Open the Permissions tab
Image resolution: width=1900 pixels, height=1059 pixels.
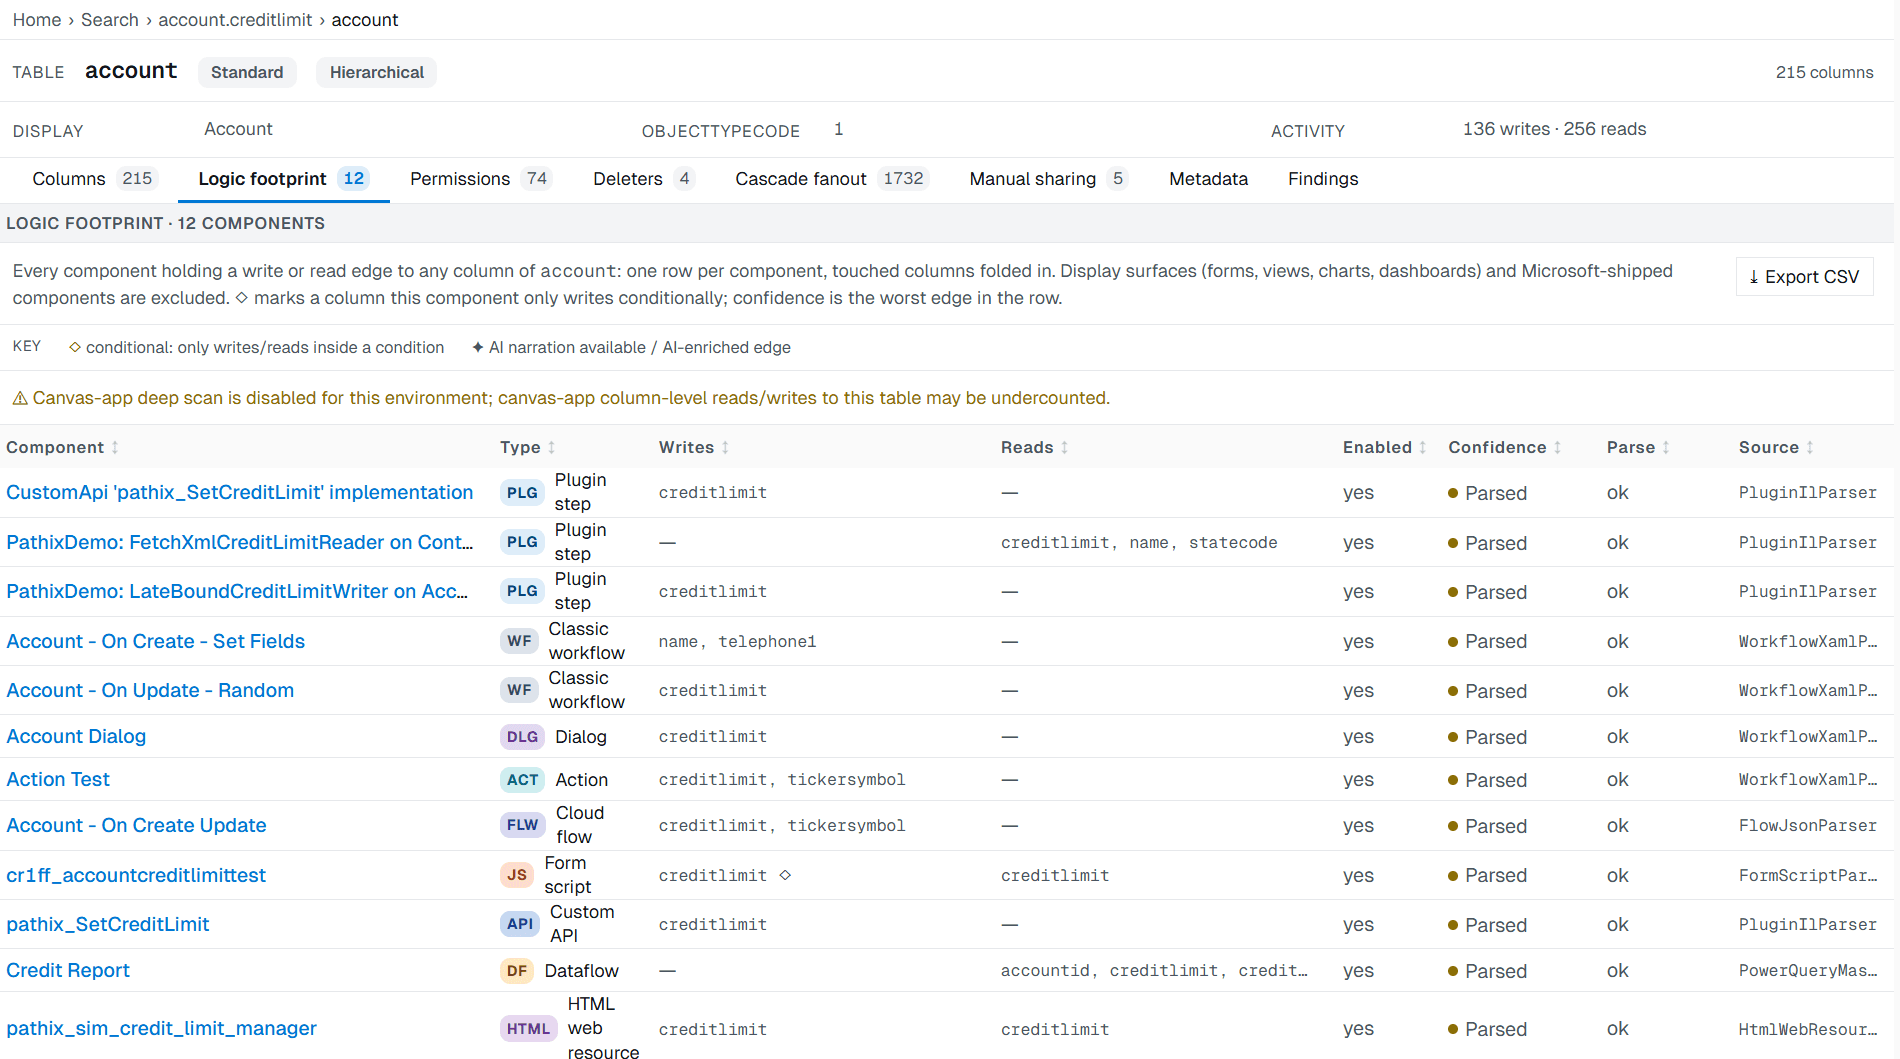tap(480, 179)
